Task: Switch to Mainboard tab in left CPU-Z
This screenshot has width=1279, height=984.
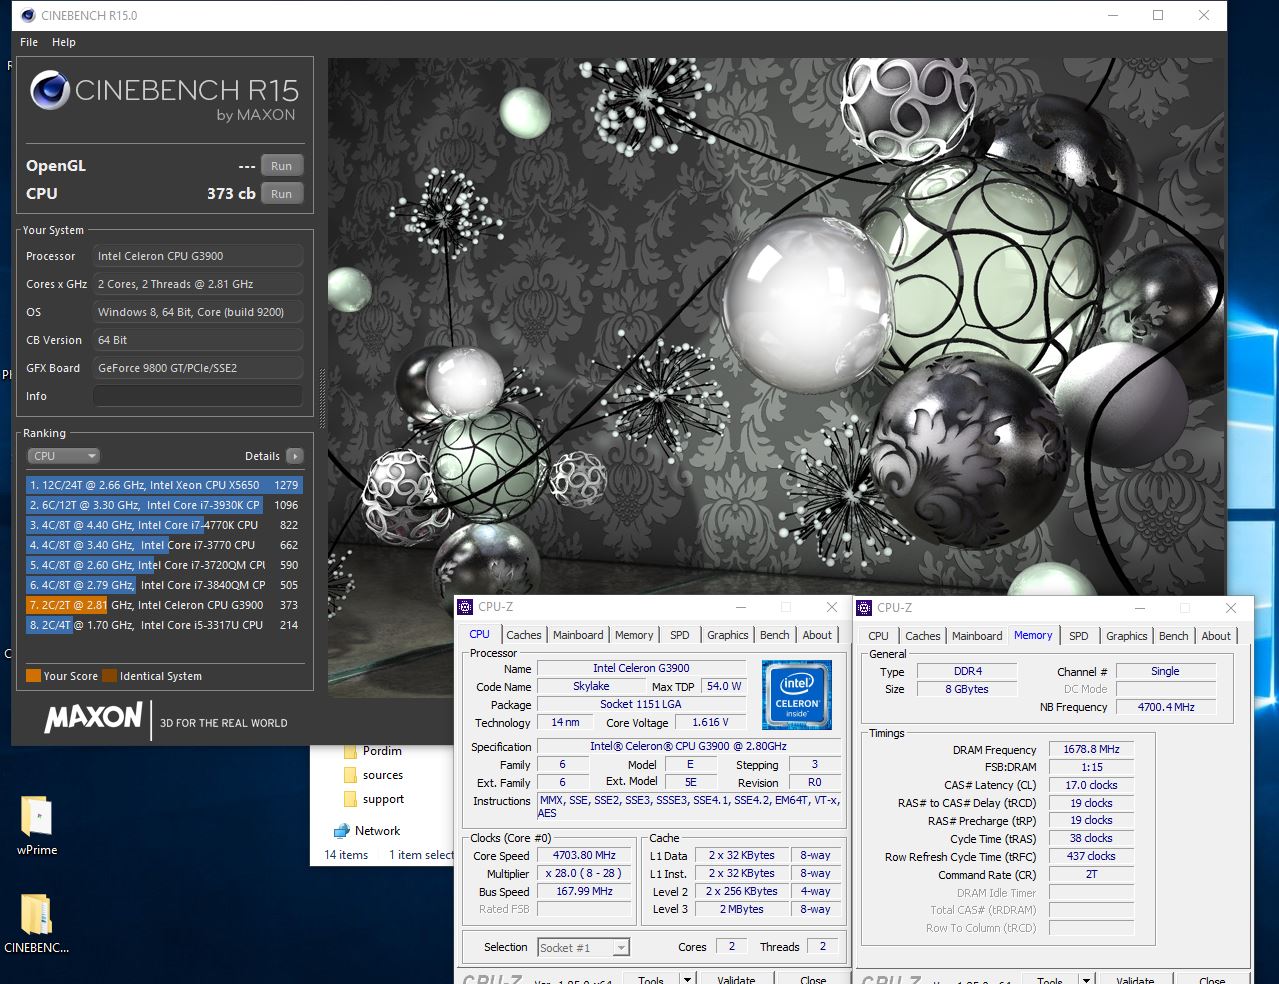Action: click(578, 635)
